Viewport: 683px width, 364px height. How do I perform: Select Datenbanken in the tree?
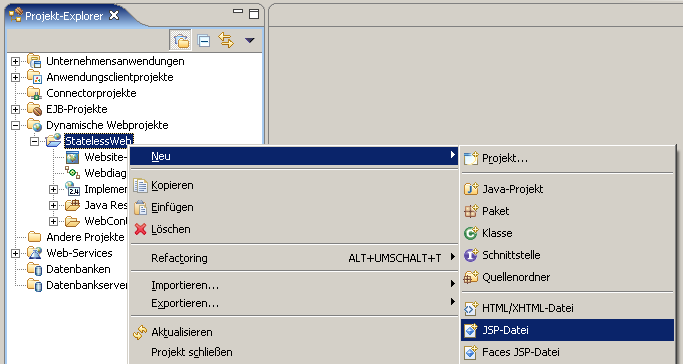[78, 269]
